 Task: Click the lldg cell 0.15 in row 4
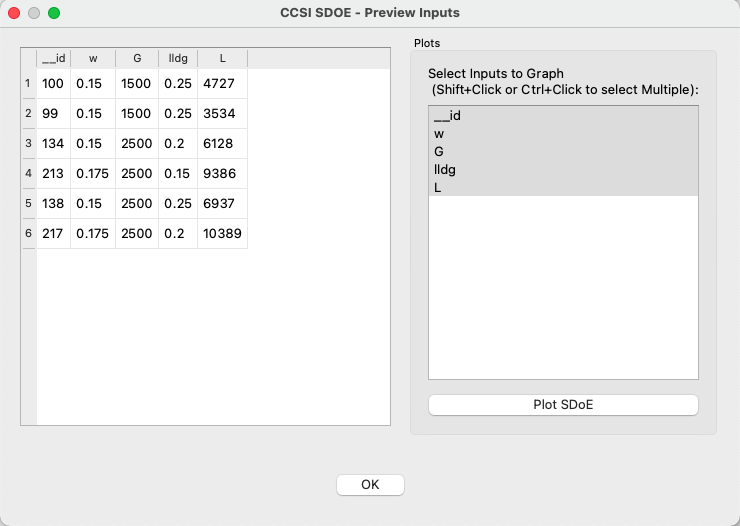pos(178,173)
